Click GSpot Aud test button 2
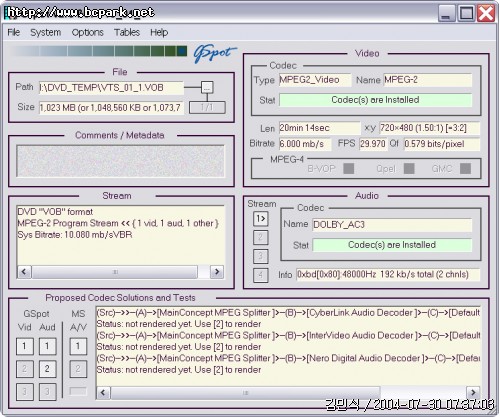This screenshot has width=500, height=417. pyautogui.click(x=47, y=369)
